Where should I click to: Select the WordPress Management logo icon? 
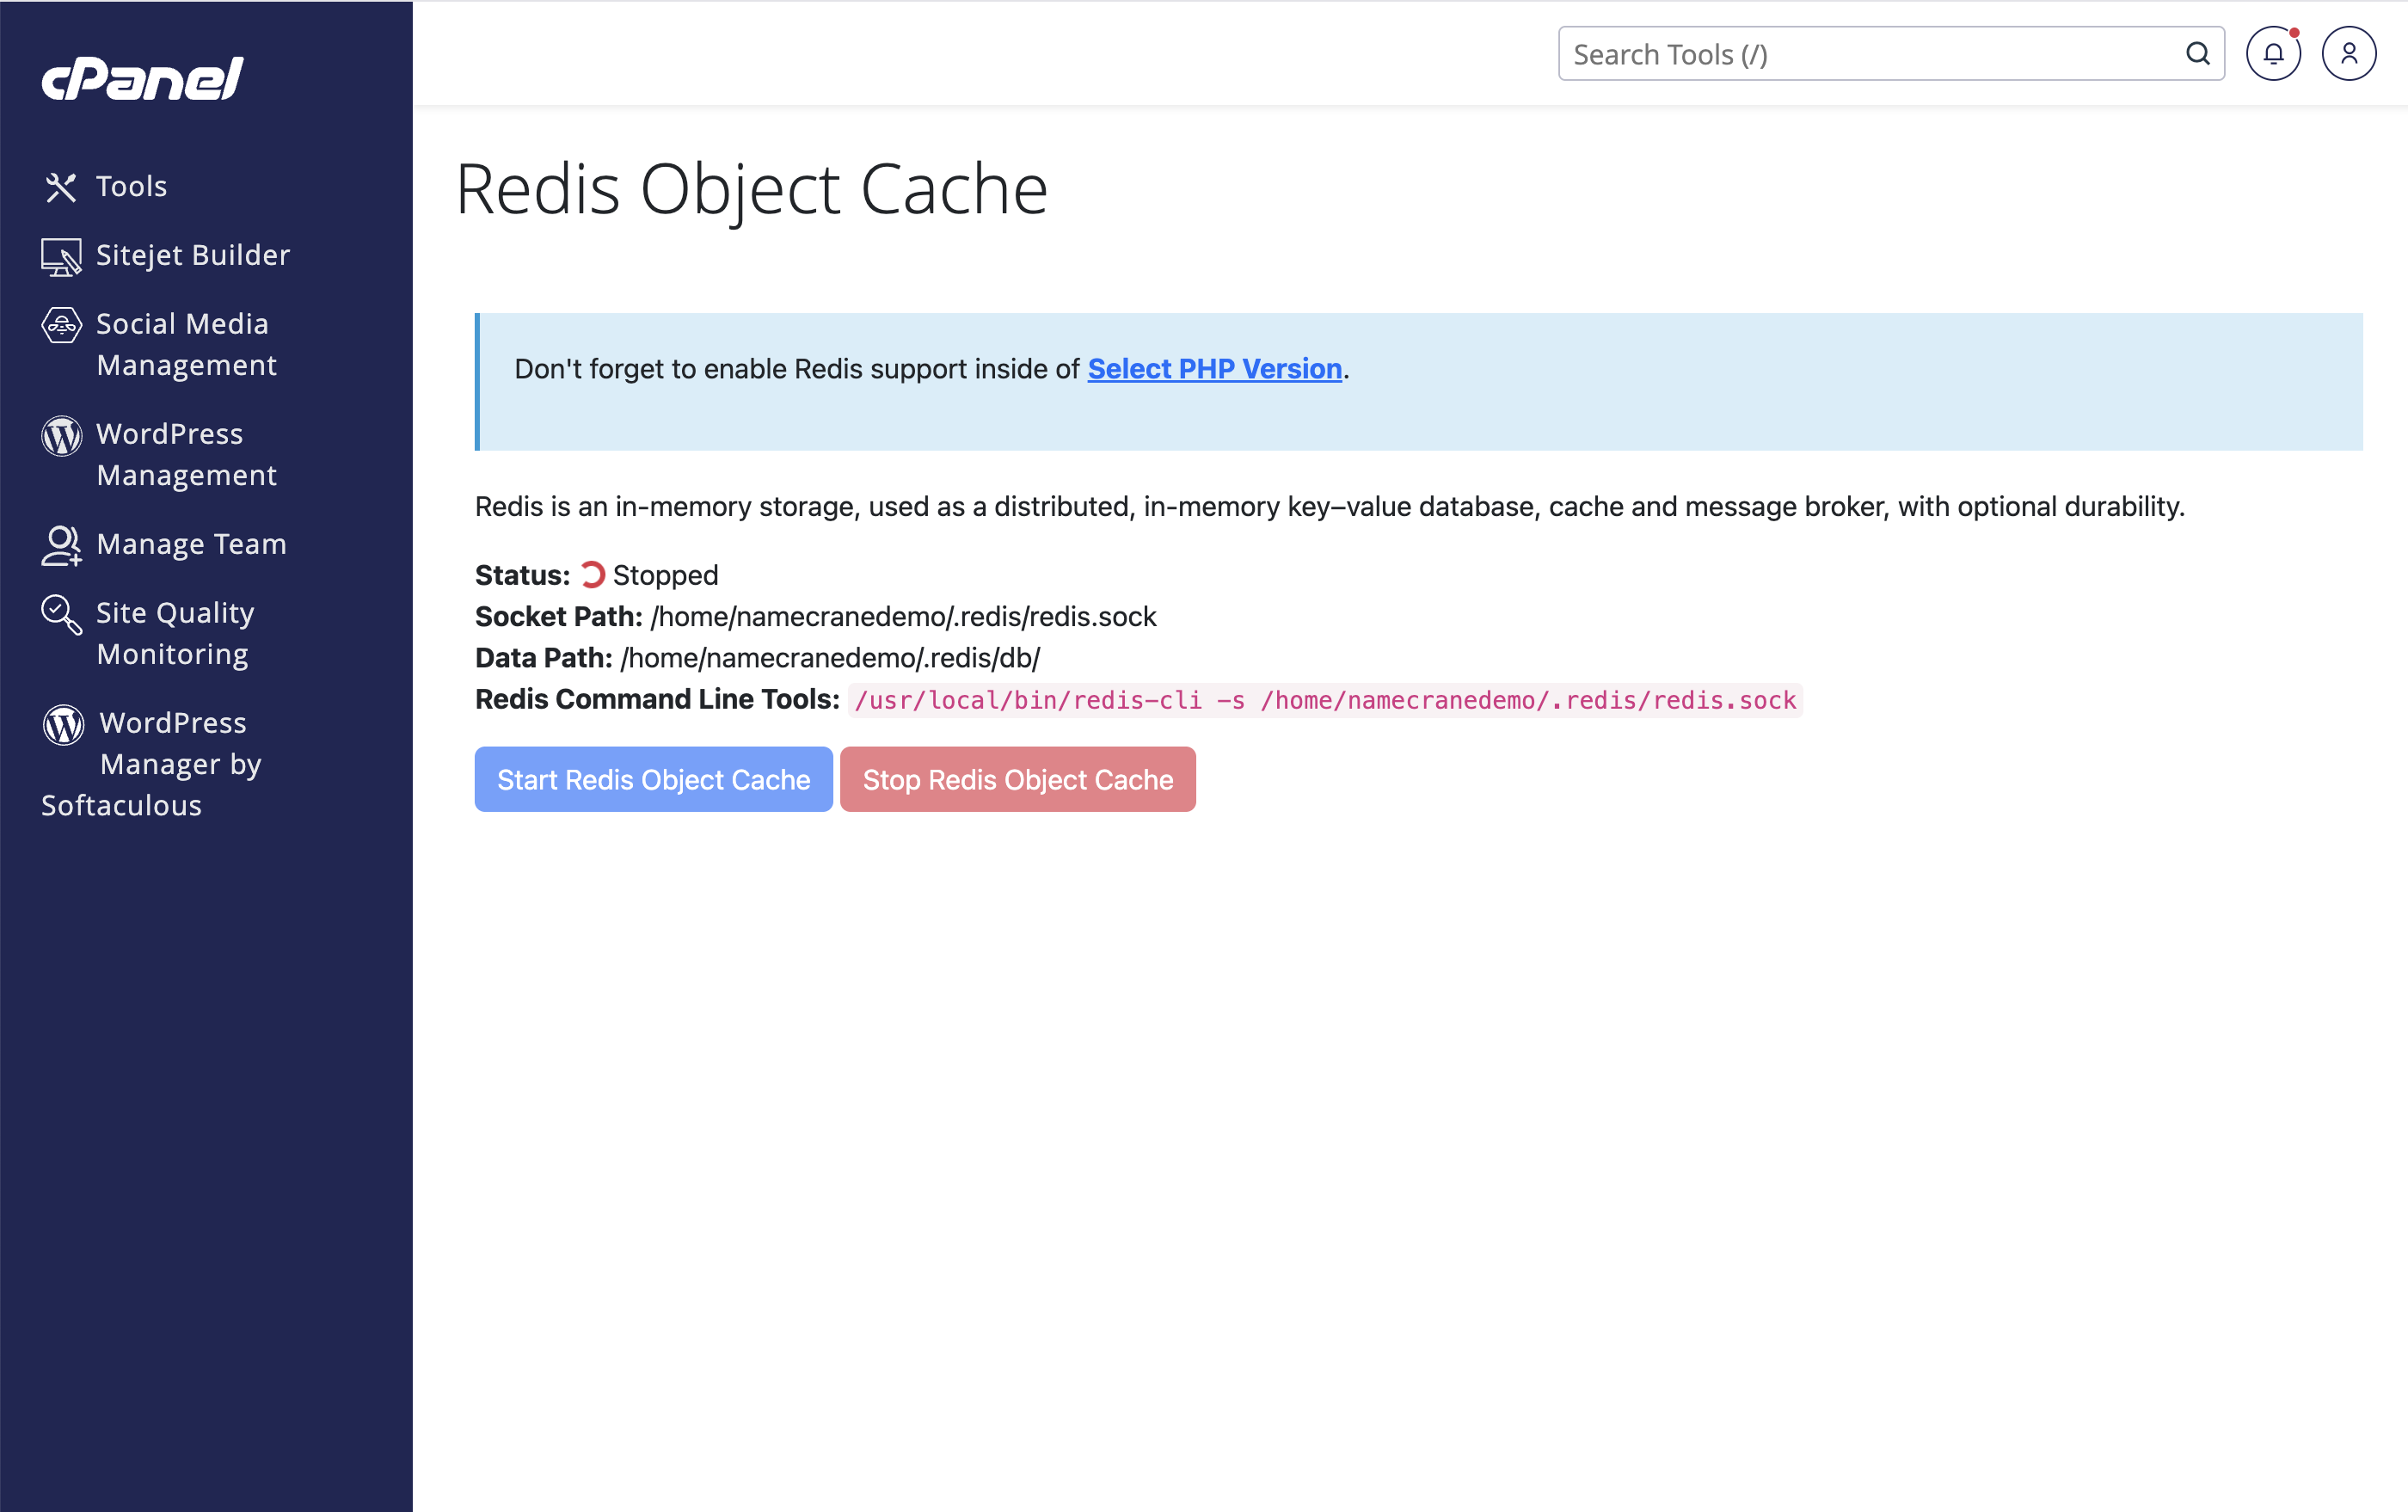pos(61,436)
